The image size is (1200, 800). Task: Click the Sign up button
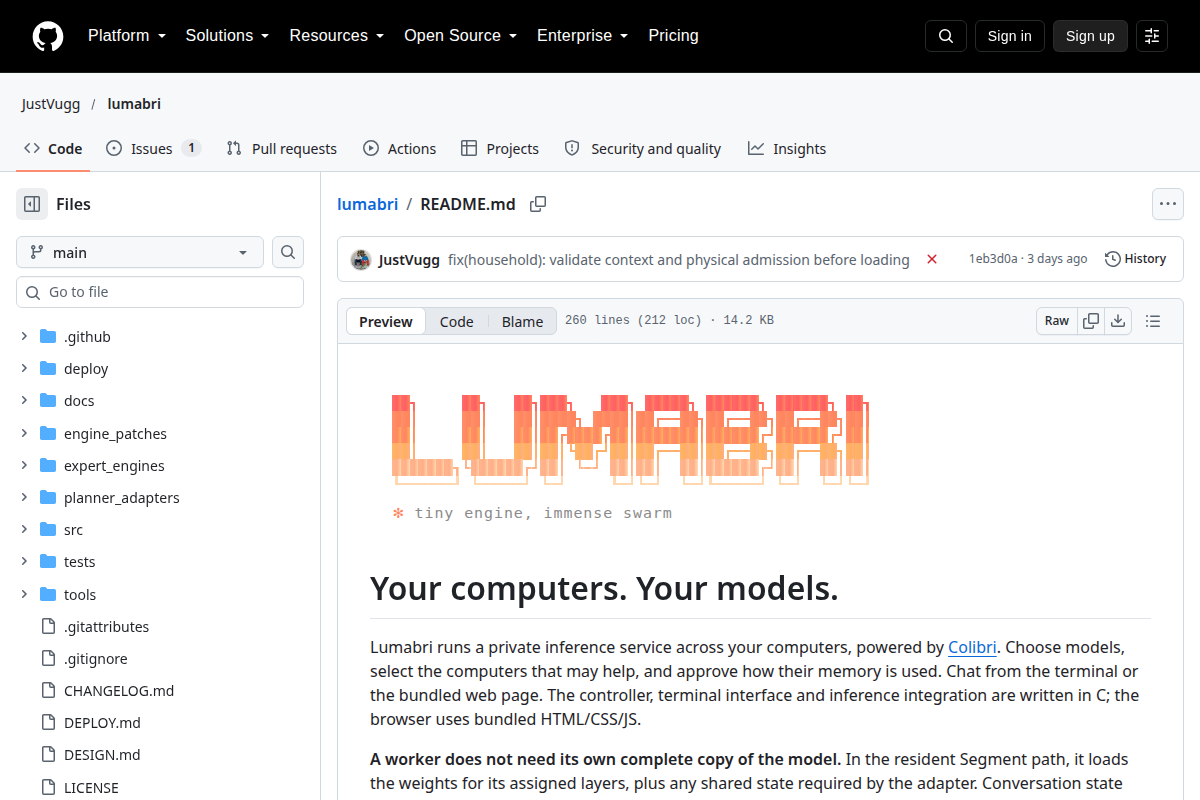click(1090, 36)
